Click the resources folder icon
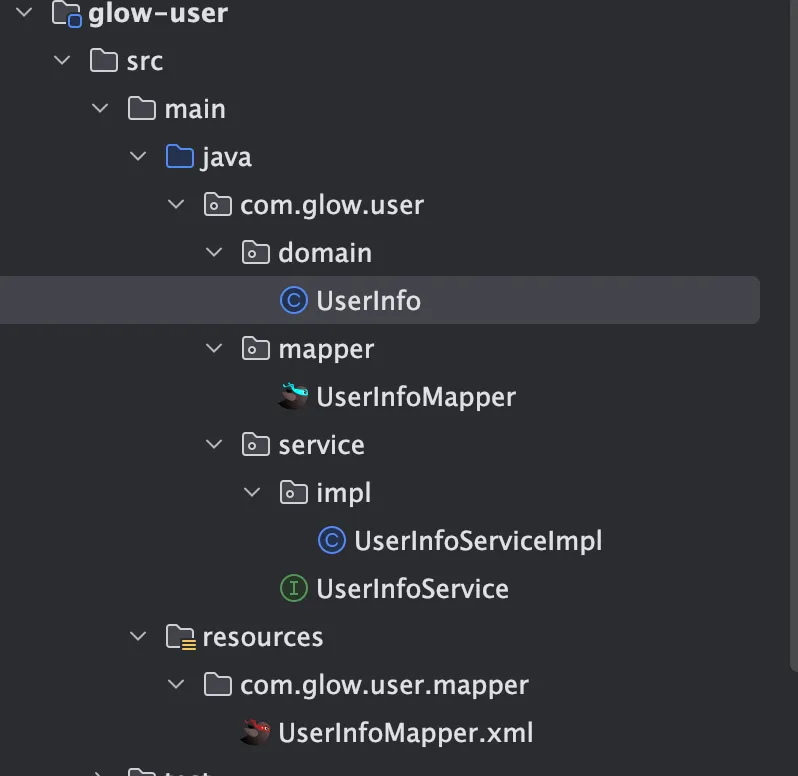Image resolution: width=798 pixels, height=776 pixels. [180, 637]
